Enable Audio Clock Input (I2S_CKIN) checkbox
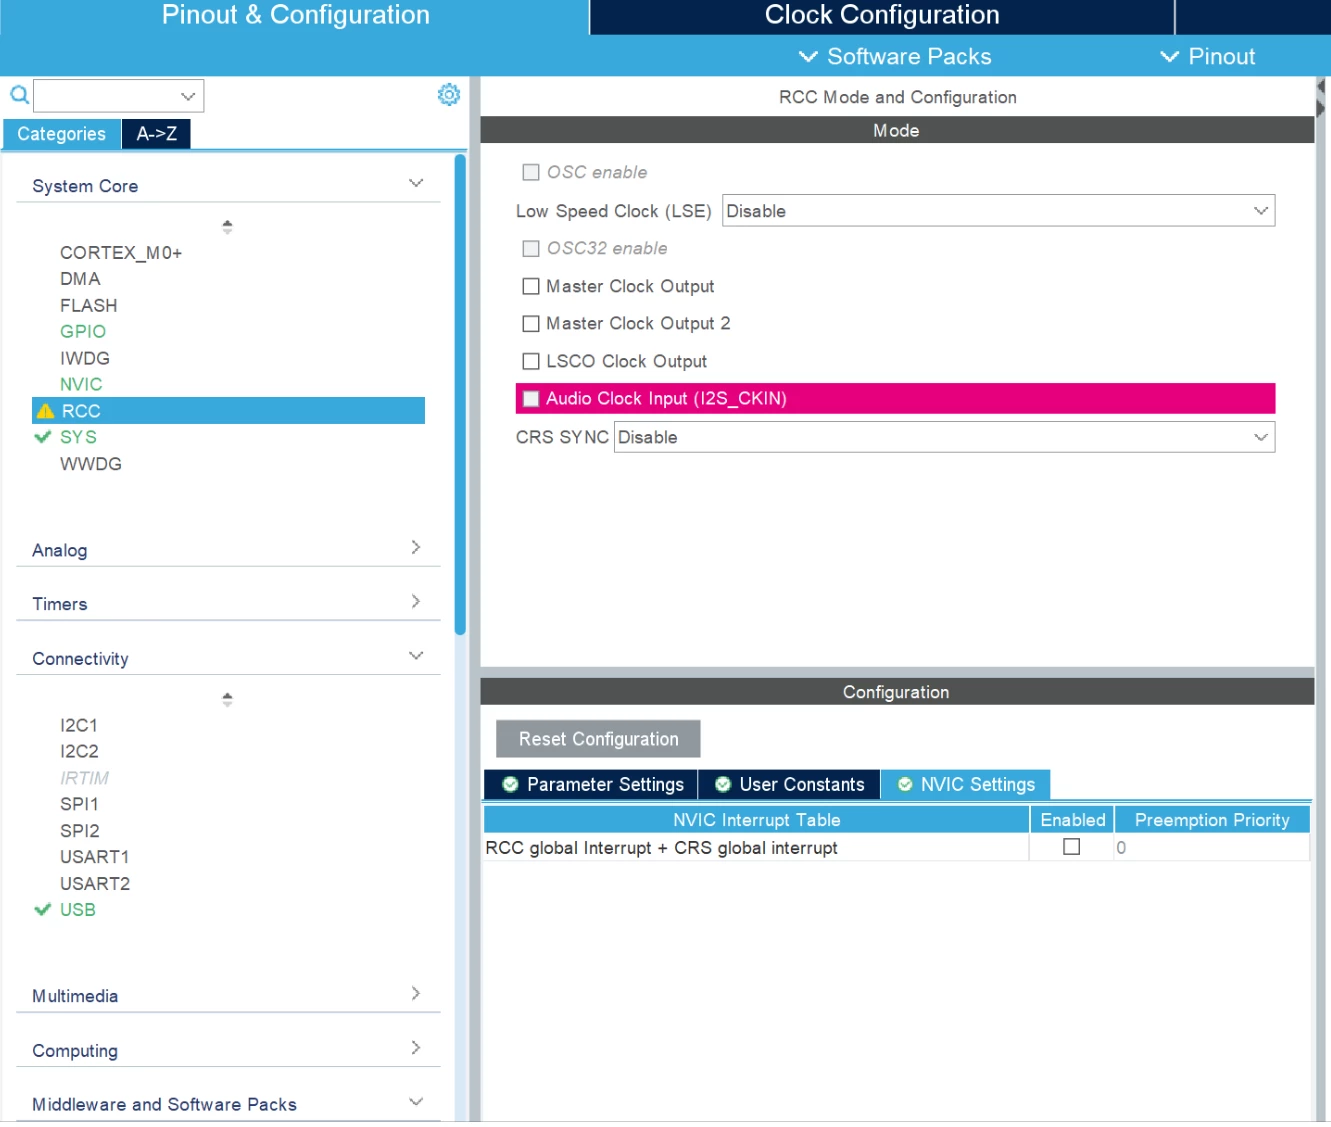The width and height of the screenshot is (1331, 1127). coord(531,399)
